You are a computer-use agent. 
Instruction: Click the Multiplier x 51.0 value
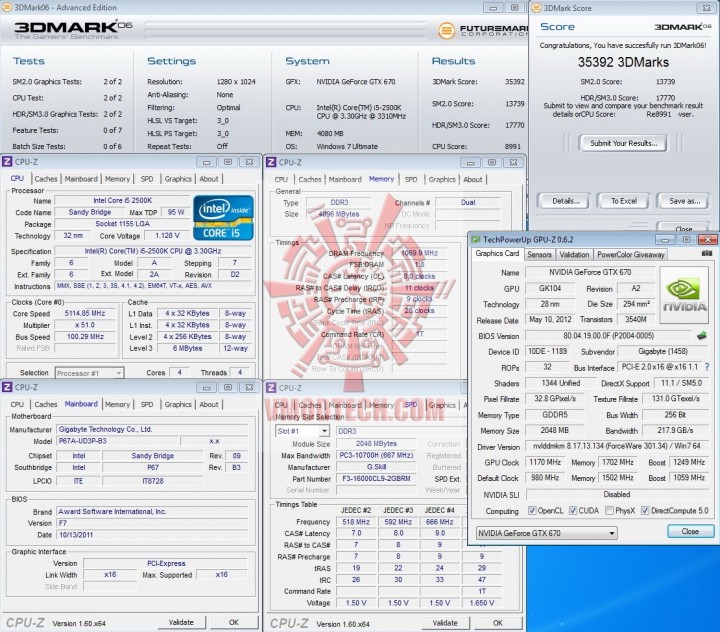click(85, 325)
